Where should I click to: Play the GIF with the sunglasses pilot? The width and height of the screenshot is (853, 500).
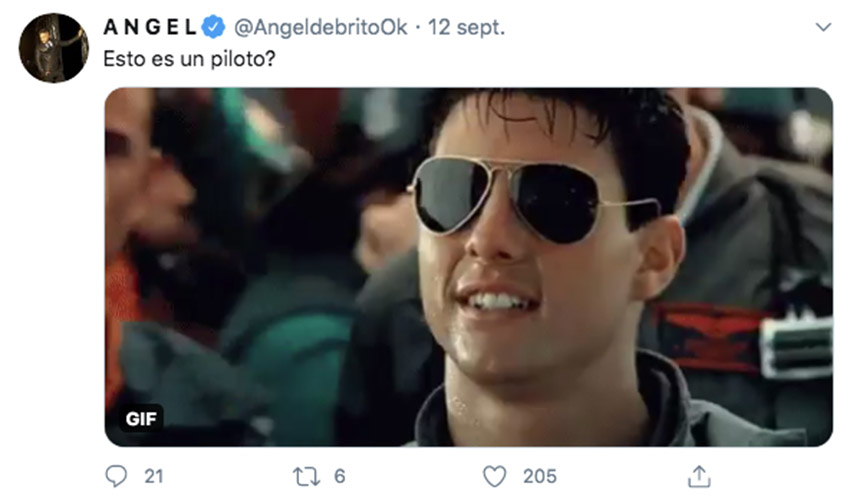pyautogui.click(x=468, y=267)
